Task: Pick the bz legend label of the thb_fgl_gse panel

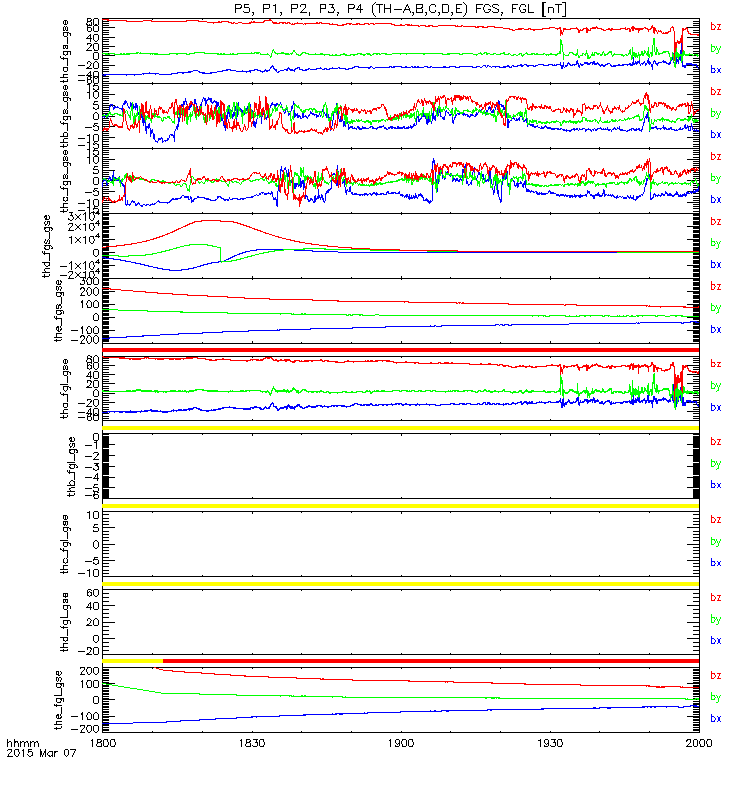Action: point(716,441)
